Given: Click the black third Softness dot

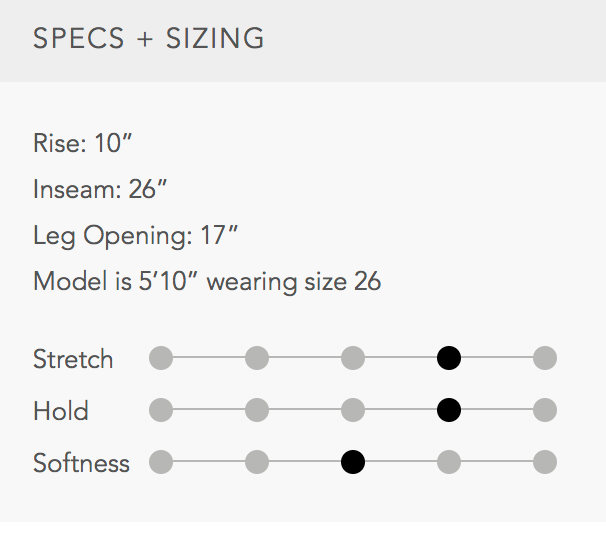Looking at the screenshot, I should pos(353,462).
